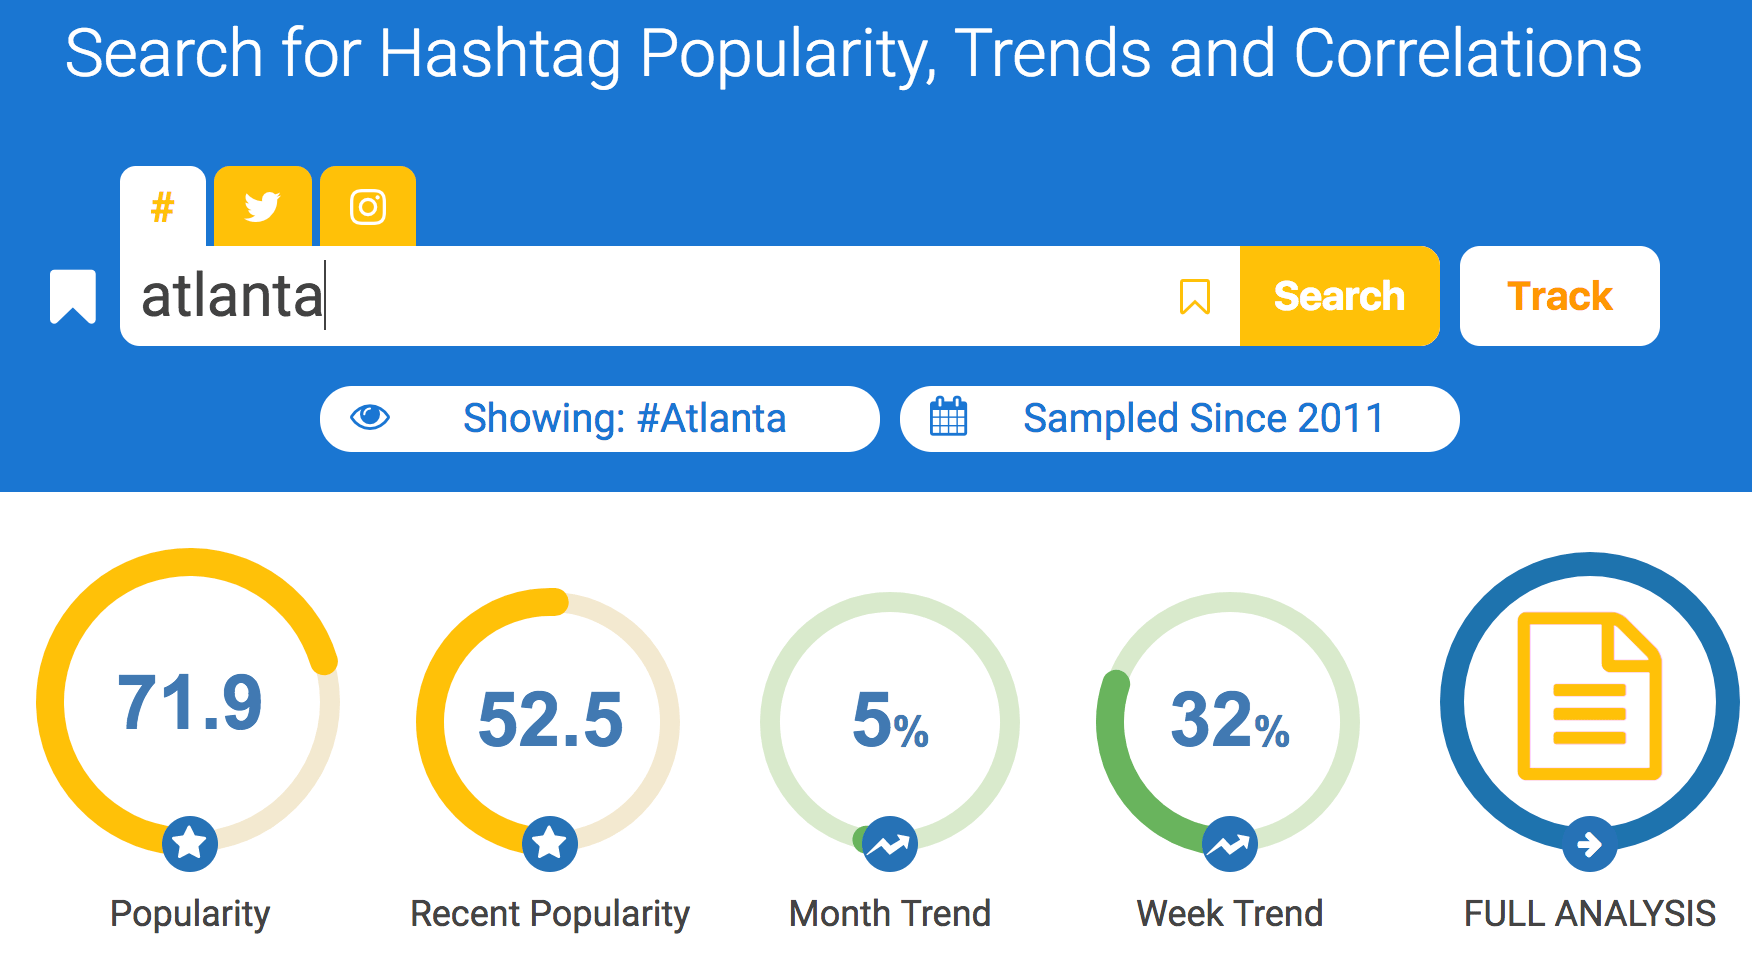Click the star badge under the 71.9 popularity gauge

[x=190, y=843]
